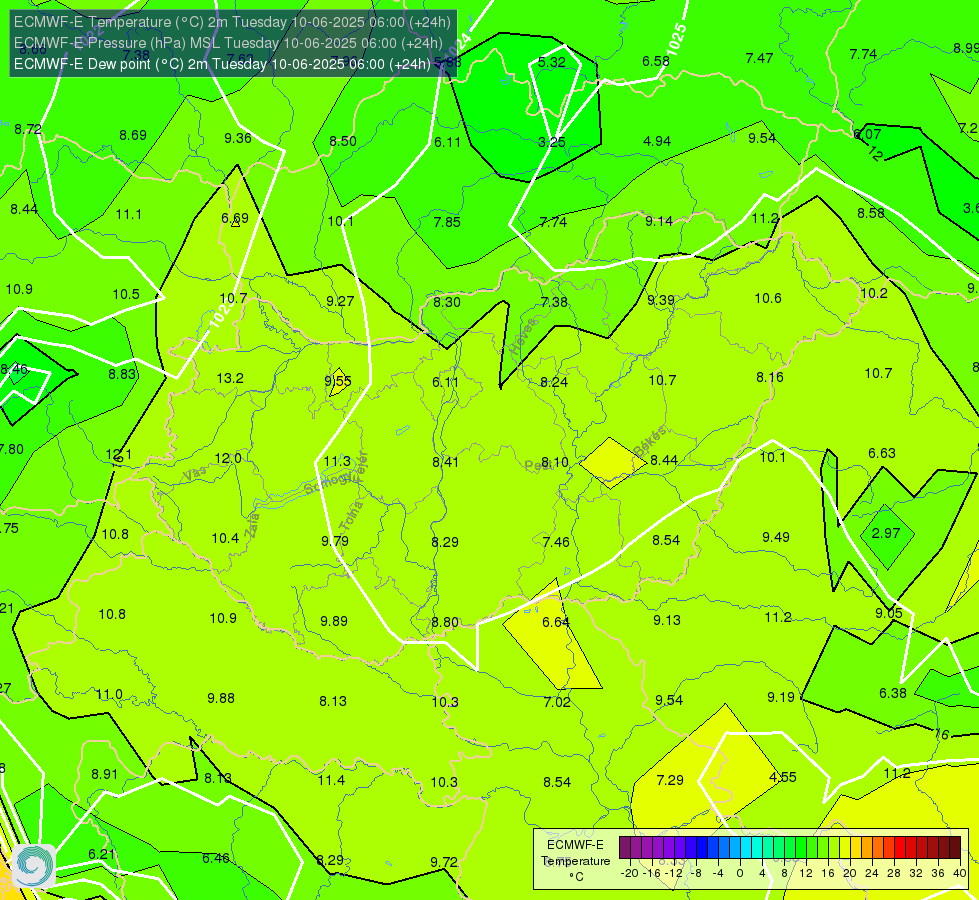Click the 6.58 dew point value
The image size is (979, 900).
[656, 61]
